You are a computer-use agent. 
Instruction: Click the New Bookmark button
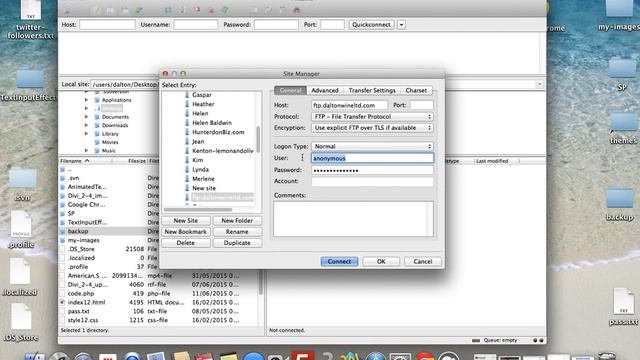coord(186,231)
